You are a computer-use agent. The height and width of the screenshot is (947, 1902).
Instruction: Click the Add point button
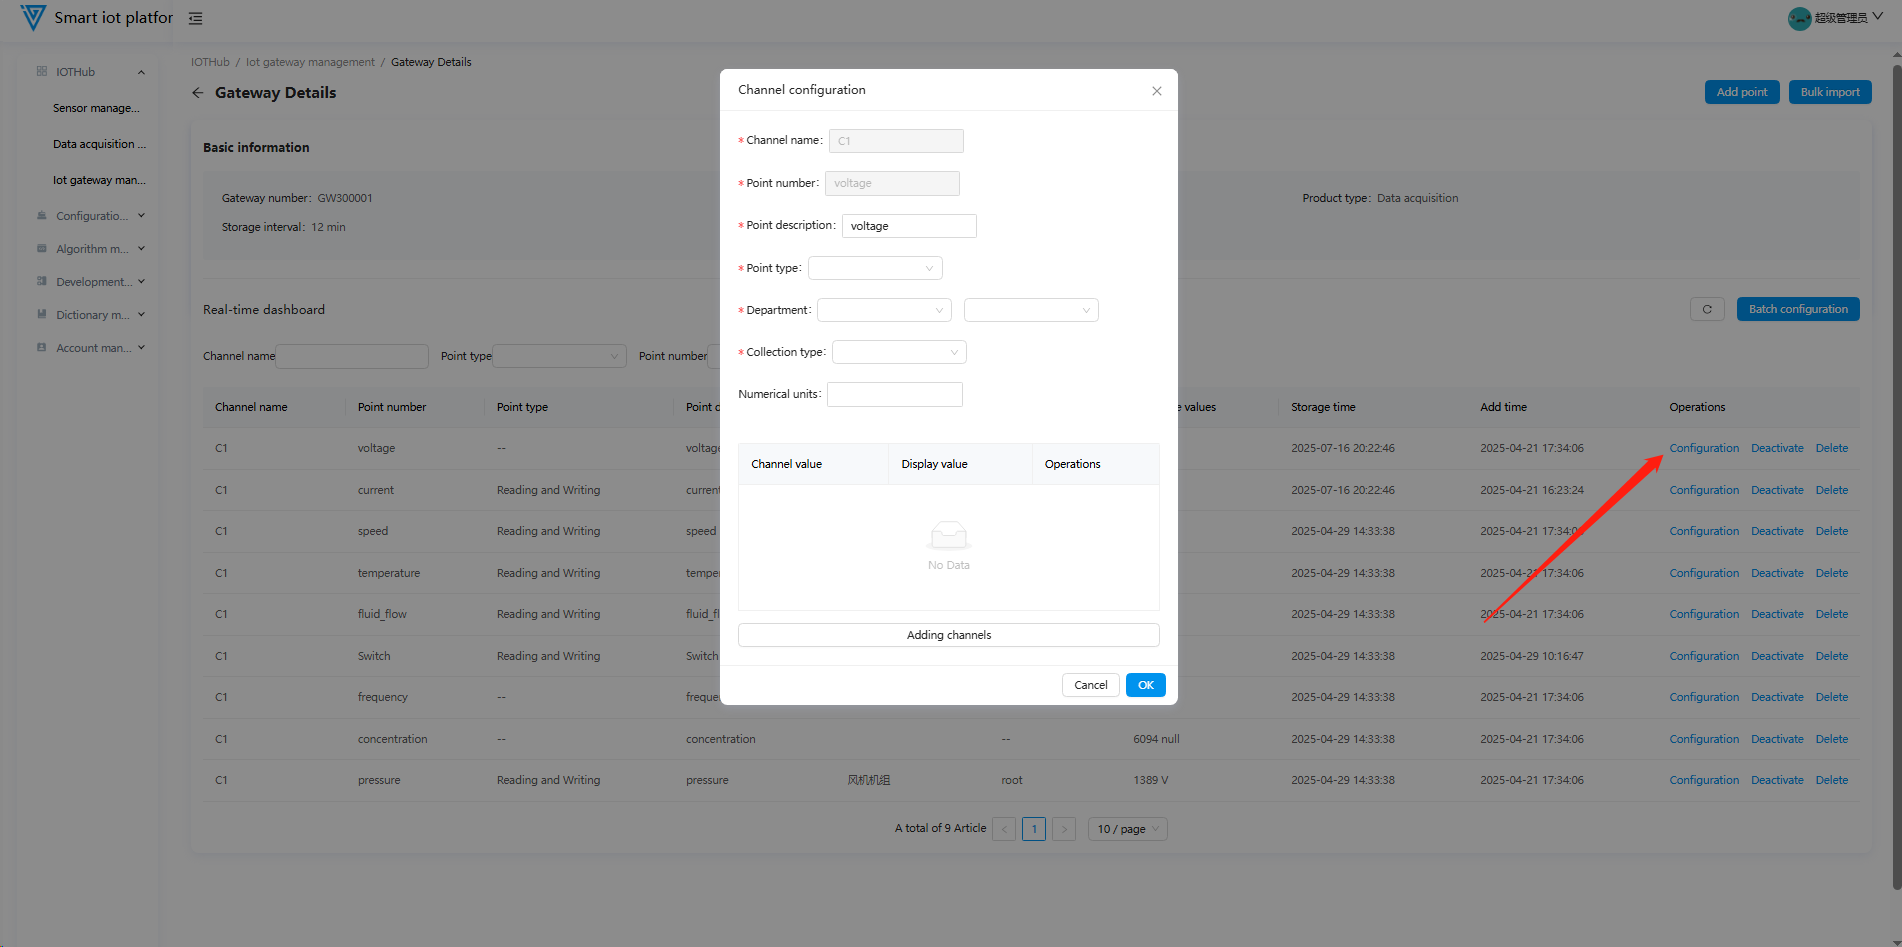[x=1742, y=92]
